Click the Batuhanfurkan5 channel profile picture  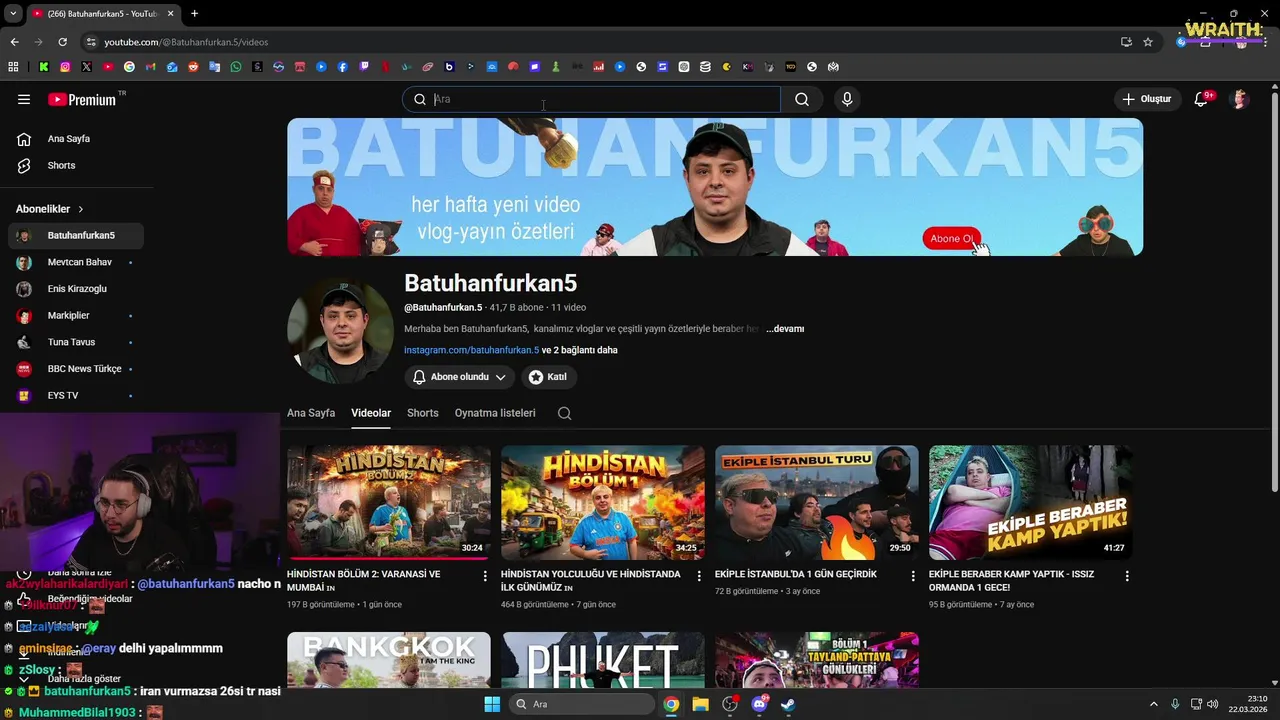(x=340, y=330)
